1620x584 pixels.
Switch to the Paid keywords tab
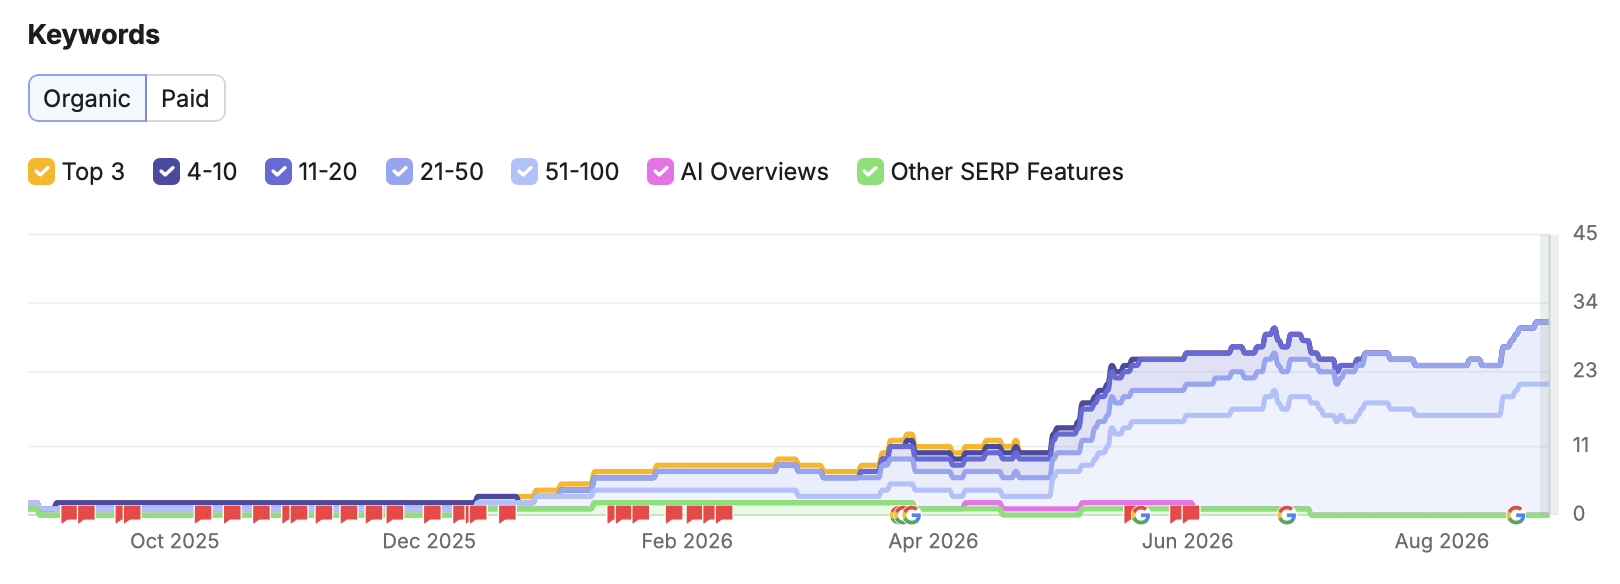pyautogui.click(x=185, y=98)
